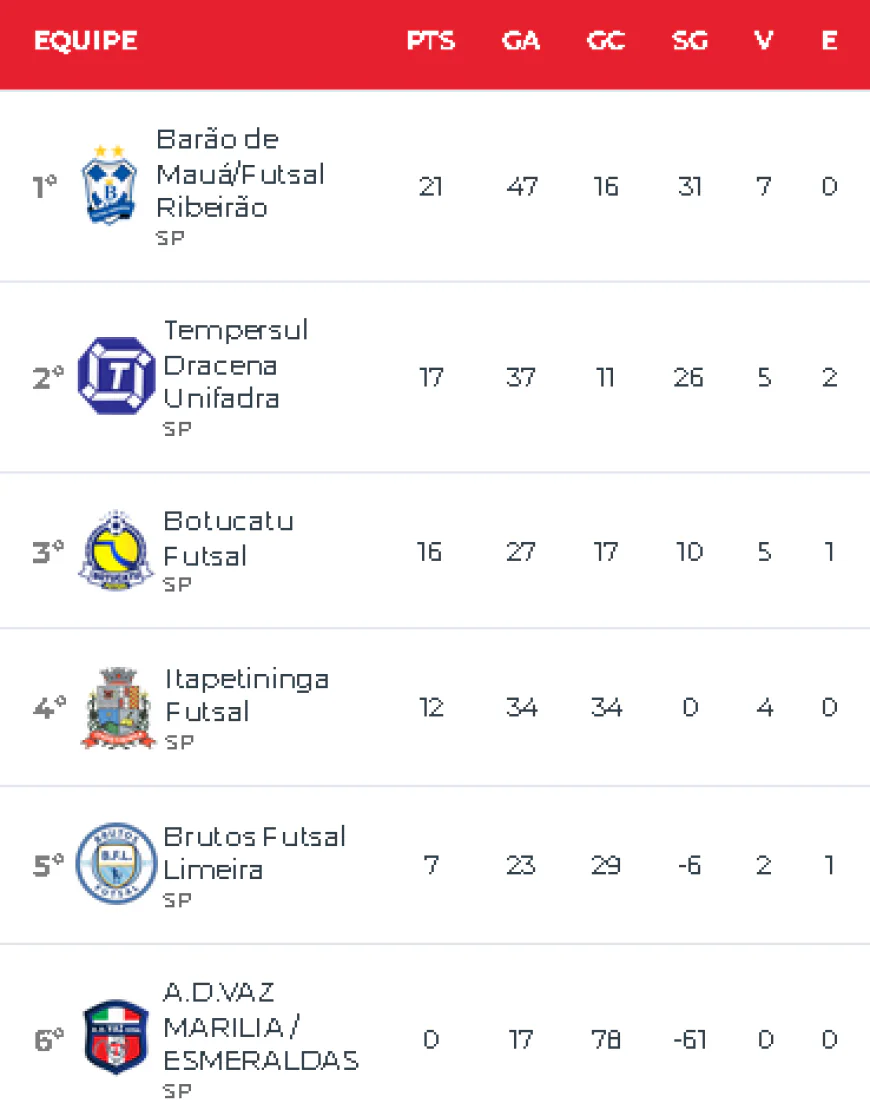The width and height of the screenshot is (870, 1110).
Task: Open A.D.VAZ MARILIA / ESMERALDAS team name
Action: coord(260,1027)
